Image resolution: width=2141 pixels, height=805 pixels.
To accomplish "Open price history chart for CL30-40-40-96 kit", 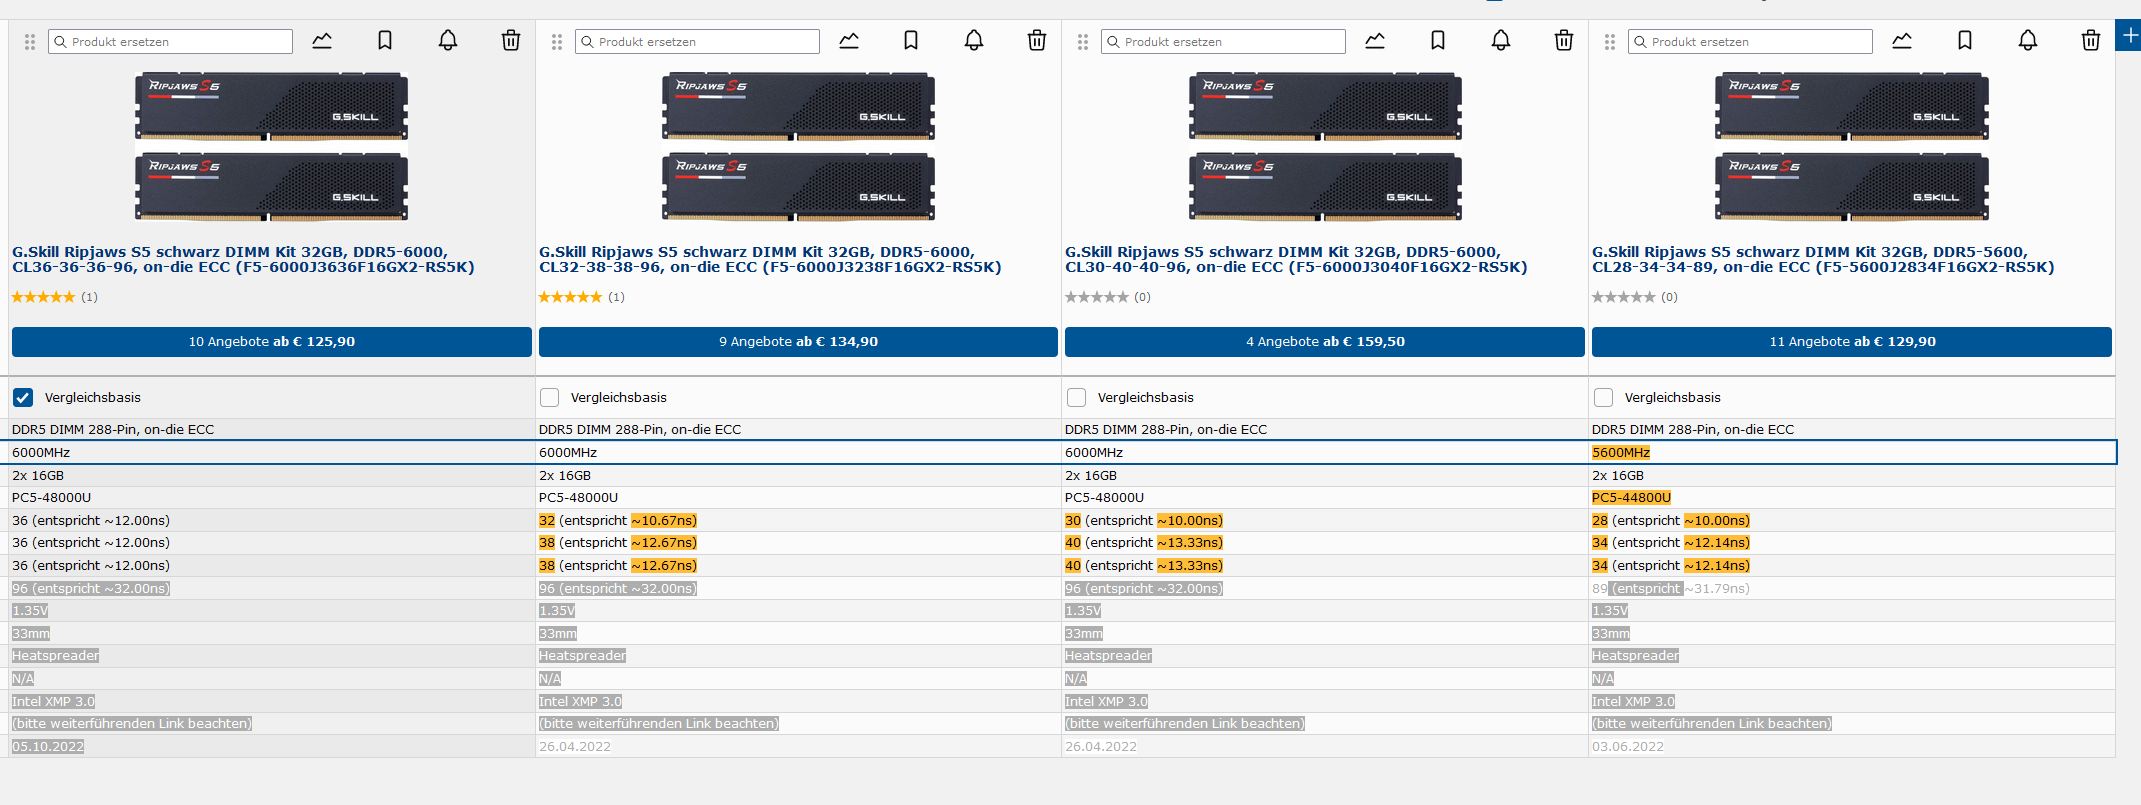I will [1375, 41].
